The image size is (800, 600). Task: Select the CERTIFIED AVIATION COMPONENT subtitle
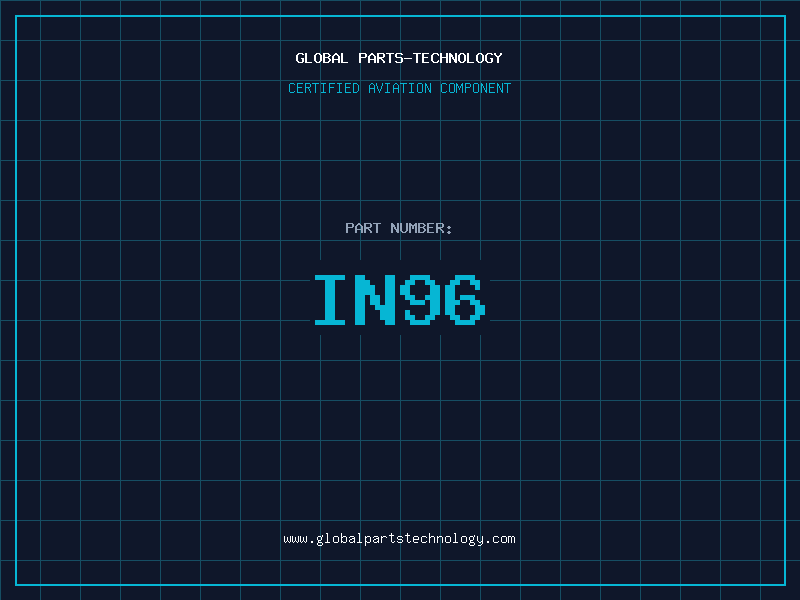point(399,88)
